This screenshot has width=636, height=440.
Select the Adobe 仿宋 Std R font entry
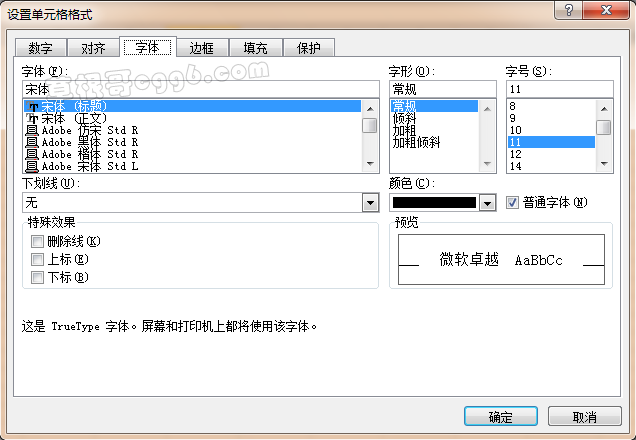pyautogui.click(x=89, y=130)
